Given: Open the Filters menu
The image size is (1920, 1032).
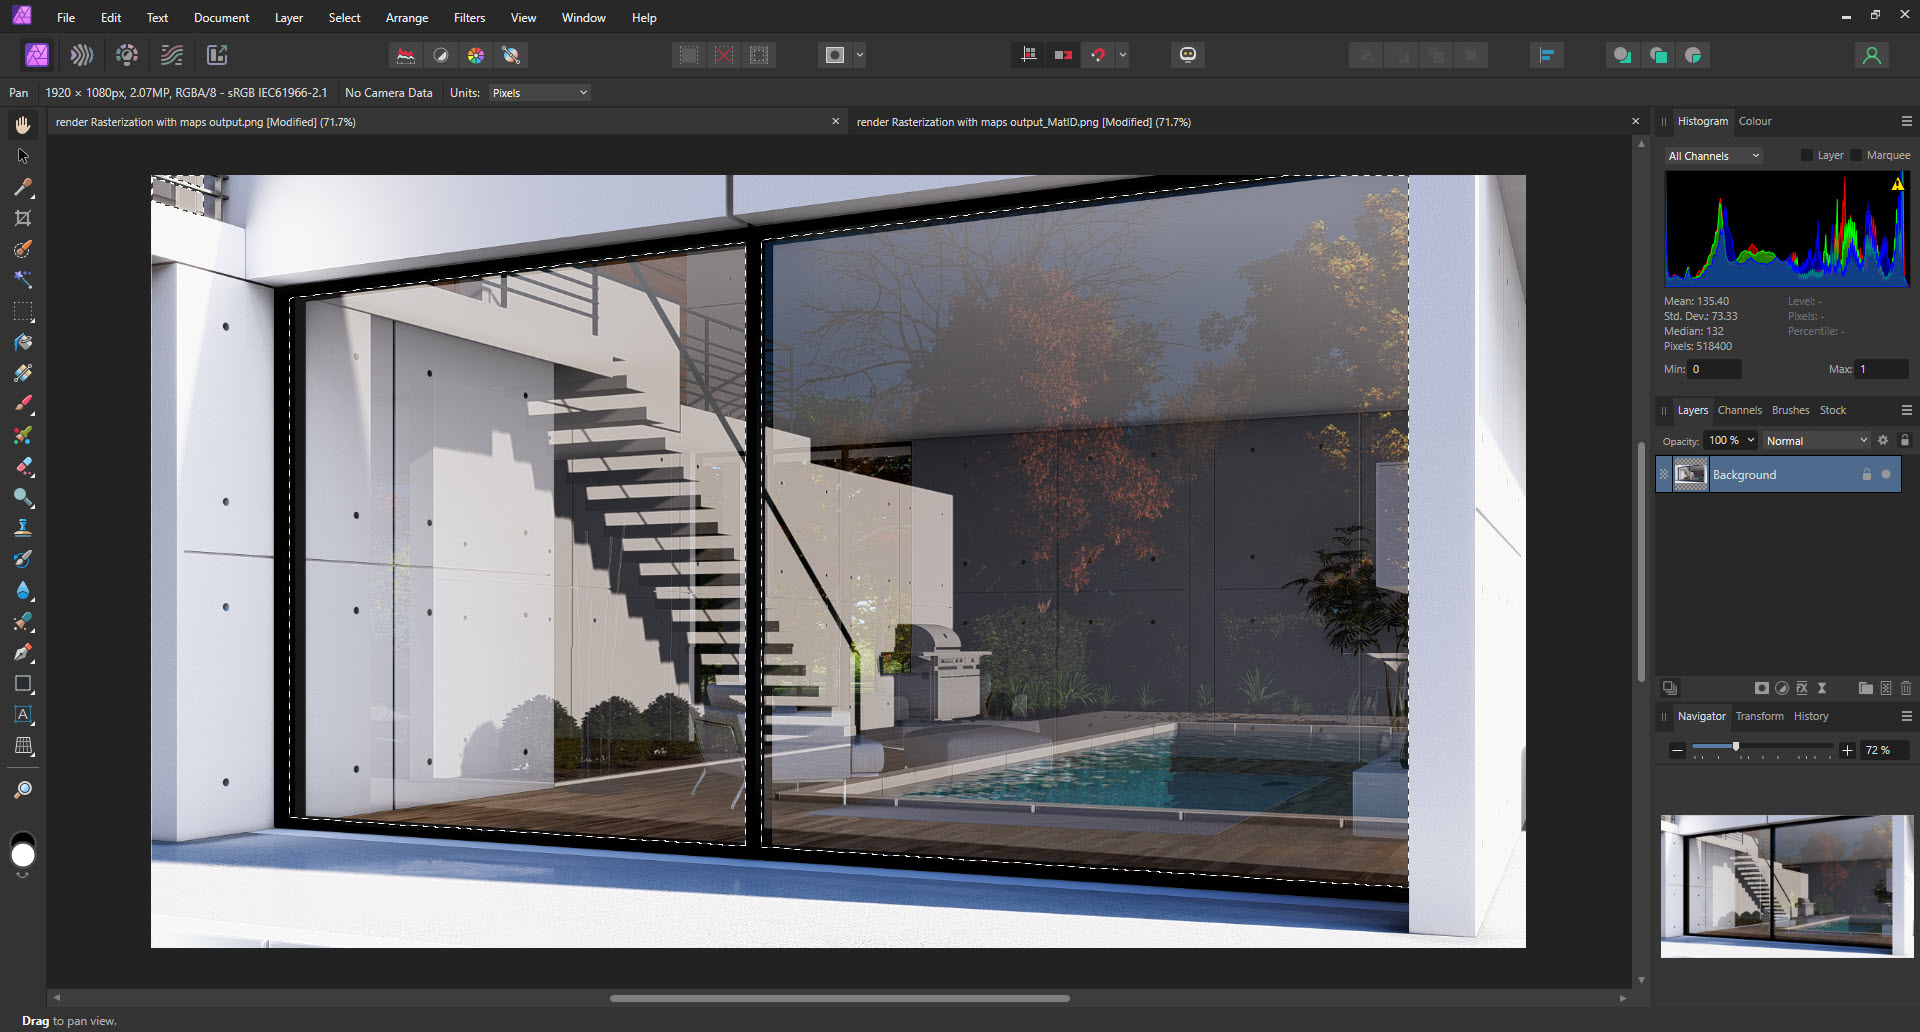Looking at the screenshot, I should (469, 18).
